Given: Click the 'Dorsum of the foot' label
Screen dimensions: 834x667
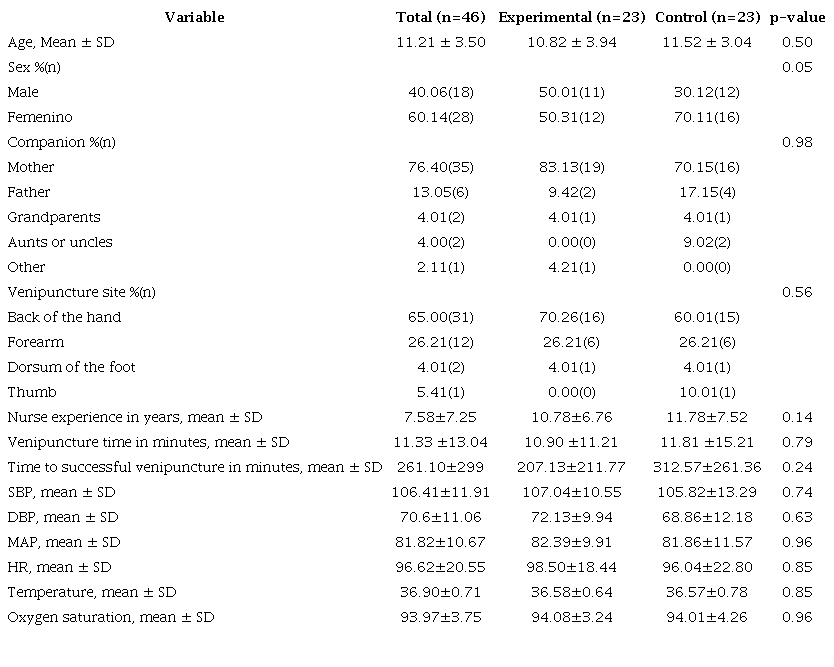Looking at the screenshot, I should coord(71,367).
